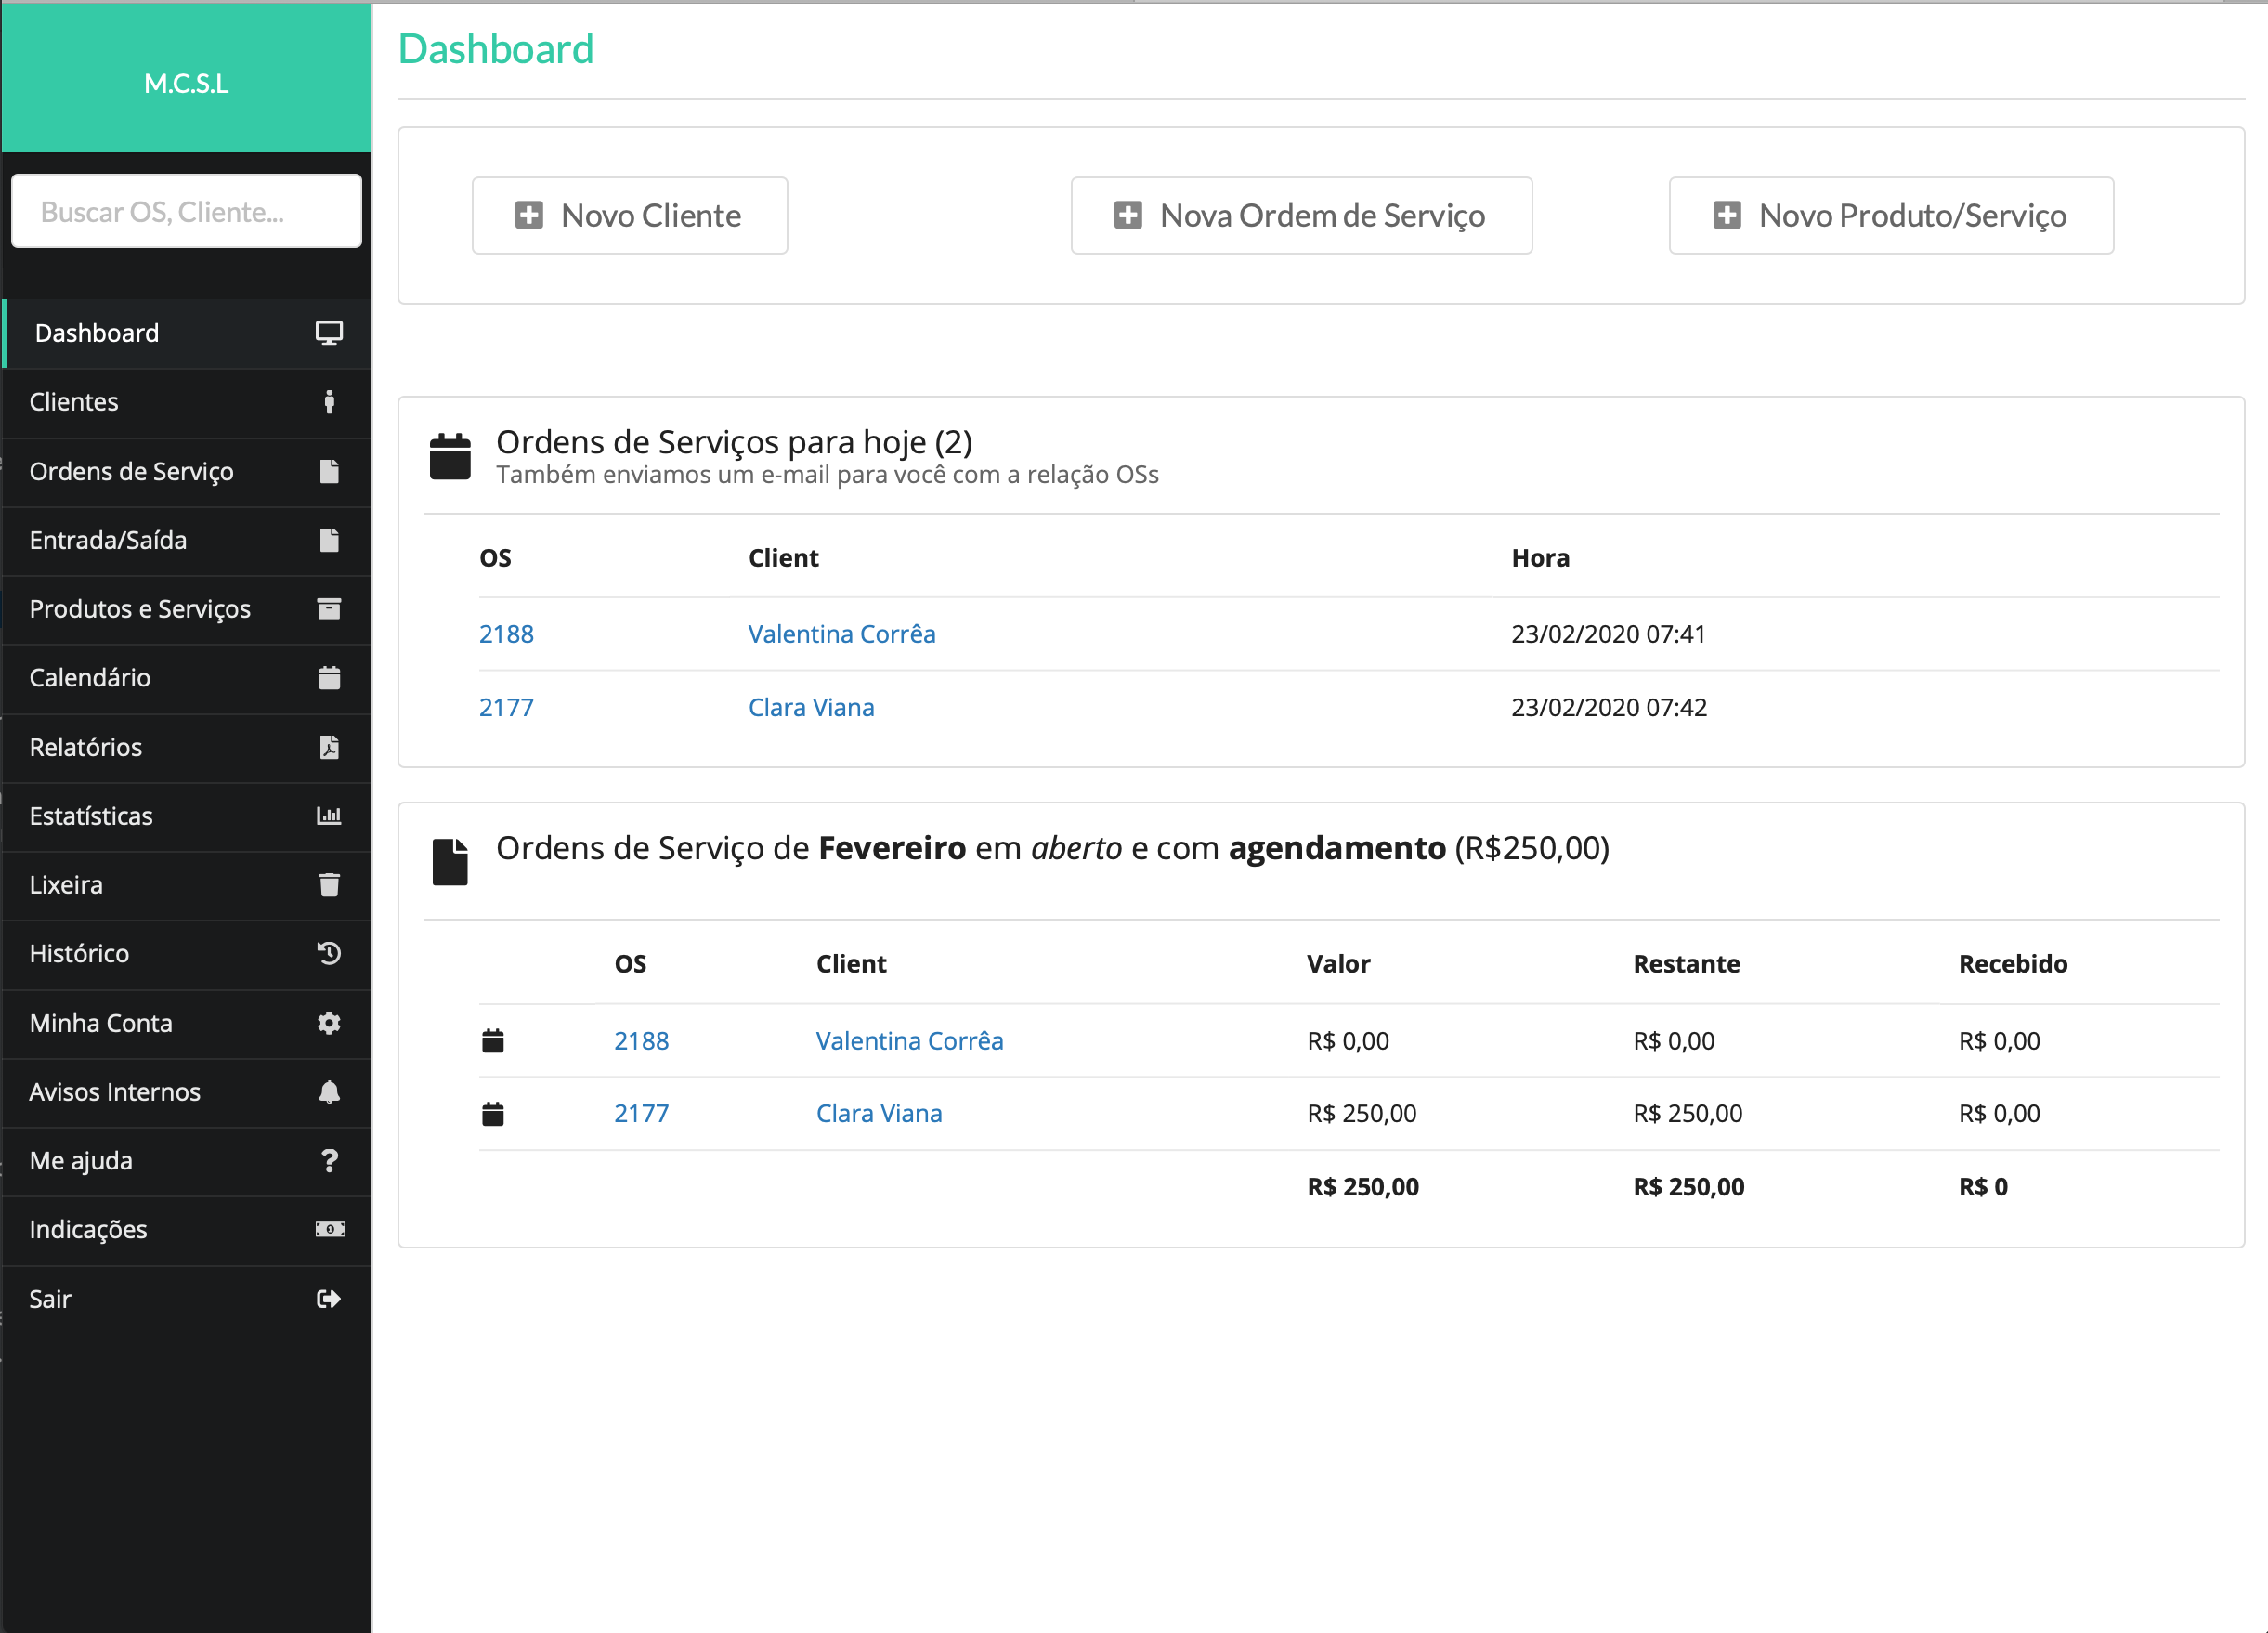Open Valentina Corrêa in Fevereiro table

[x=909, y=1041]
